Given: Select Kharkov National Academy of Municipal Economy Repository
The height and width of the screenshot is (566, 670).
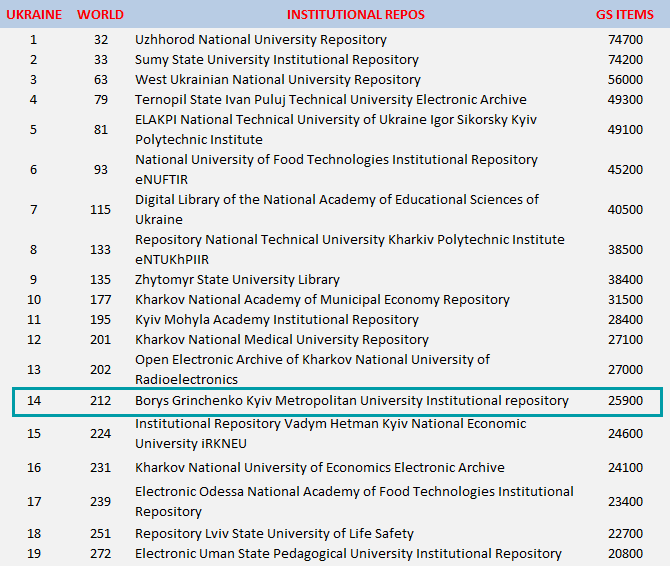Looking at the screenshot, I should point(322,300).
